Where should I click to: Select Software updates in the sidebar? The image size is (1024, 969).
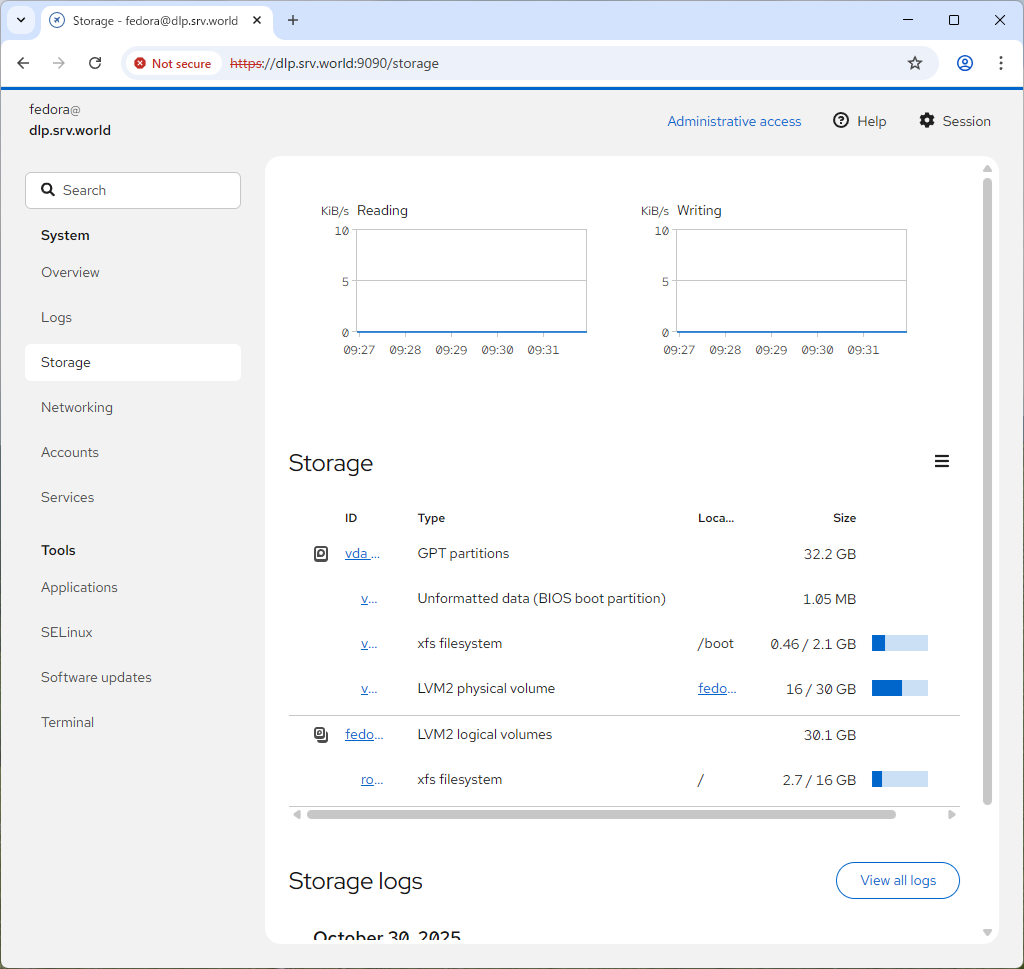pos(96,677)
